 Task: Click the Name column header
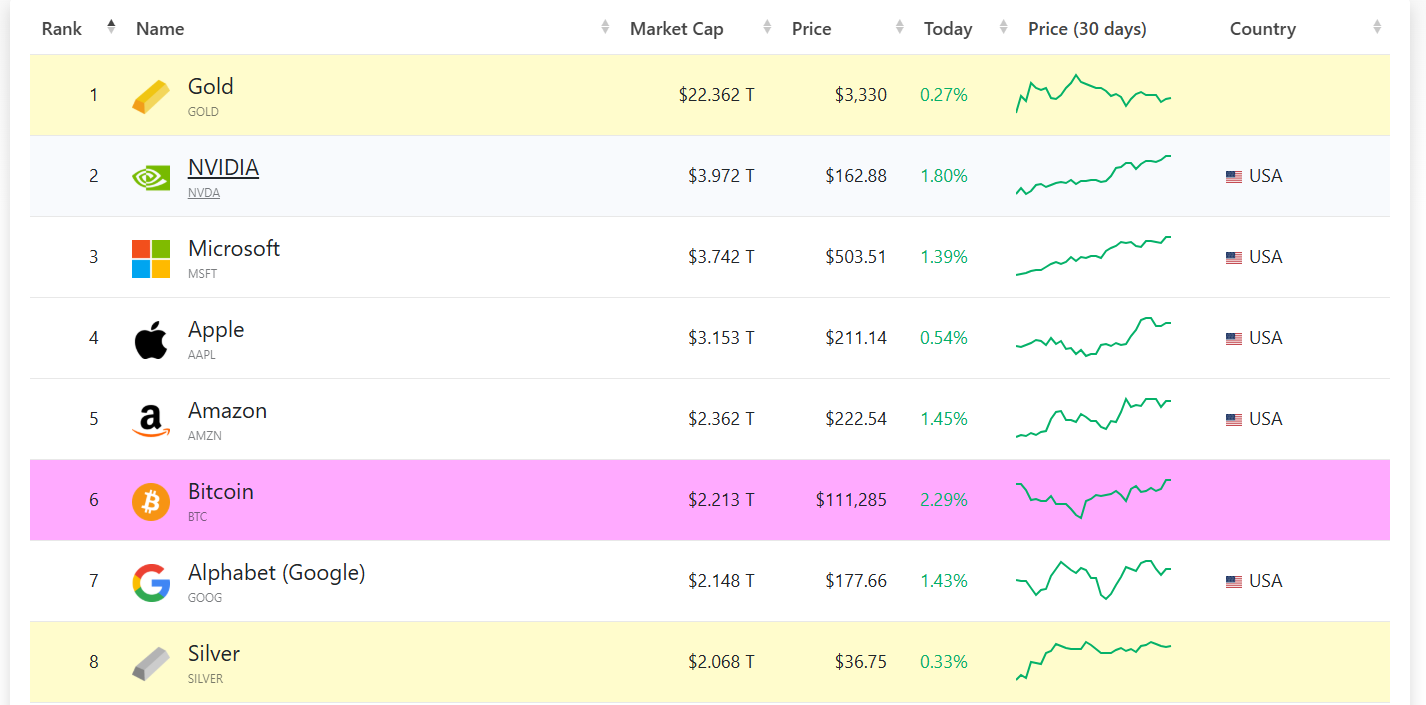(x=160, y=29)
